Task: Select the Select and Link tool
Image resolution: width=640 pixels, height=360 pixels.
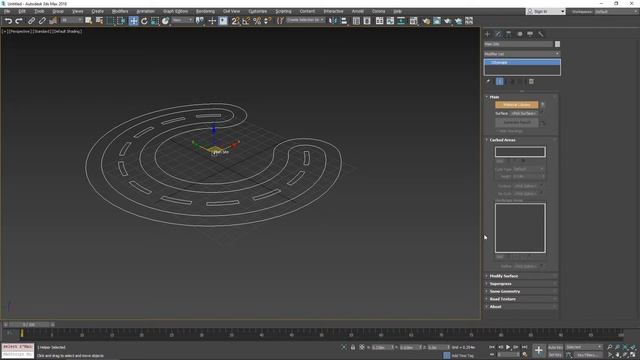Action: pyautogui.click(x=31, y=21)
